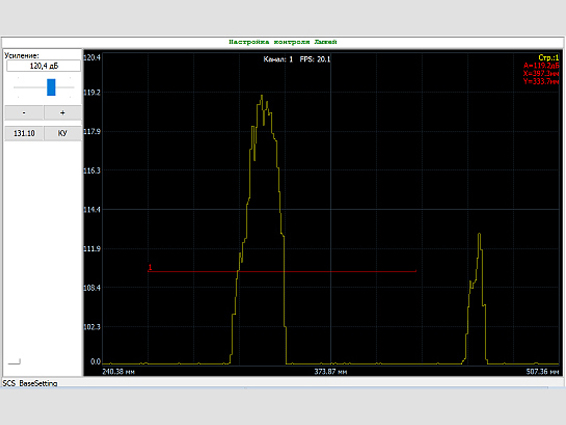The height and width of the screenshot is (425, 566).
Task: Move the blue gain slider handle
Action: click(51, 87)
